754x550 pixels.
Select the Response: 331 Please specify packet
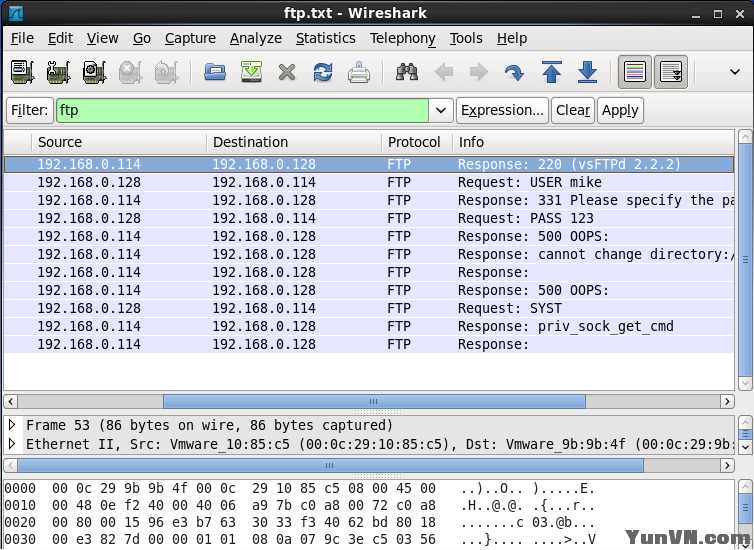(x=369, y=200)
